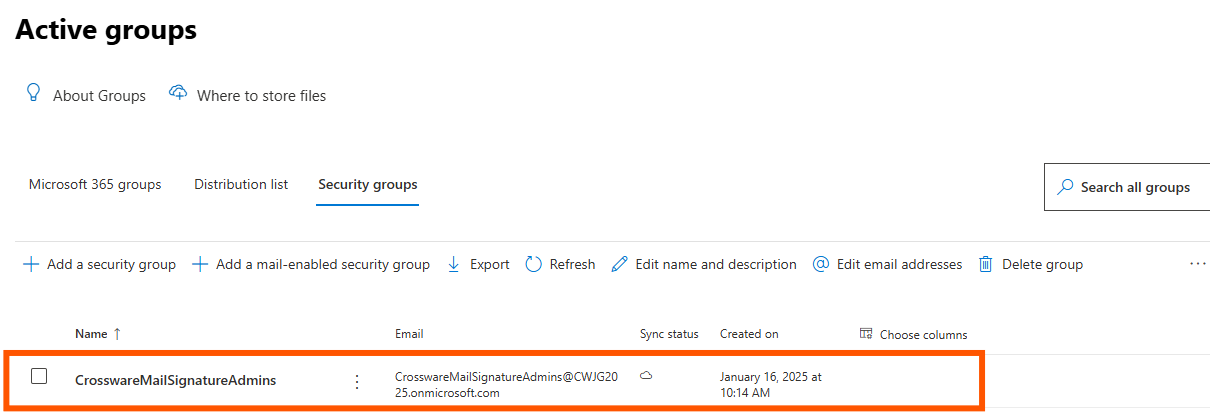Viewport: 1210px width, 412px height.
Task: Click the cloud sync status icon
Action: point(646,376)
